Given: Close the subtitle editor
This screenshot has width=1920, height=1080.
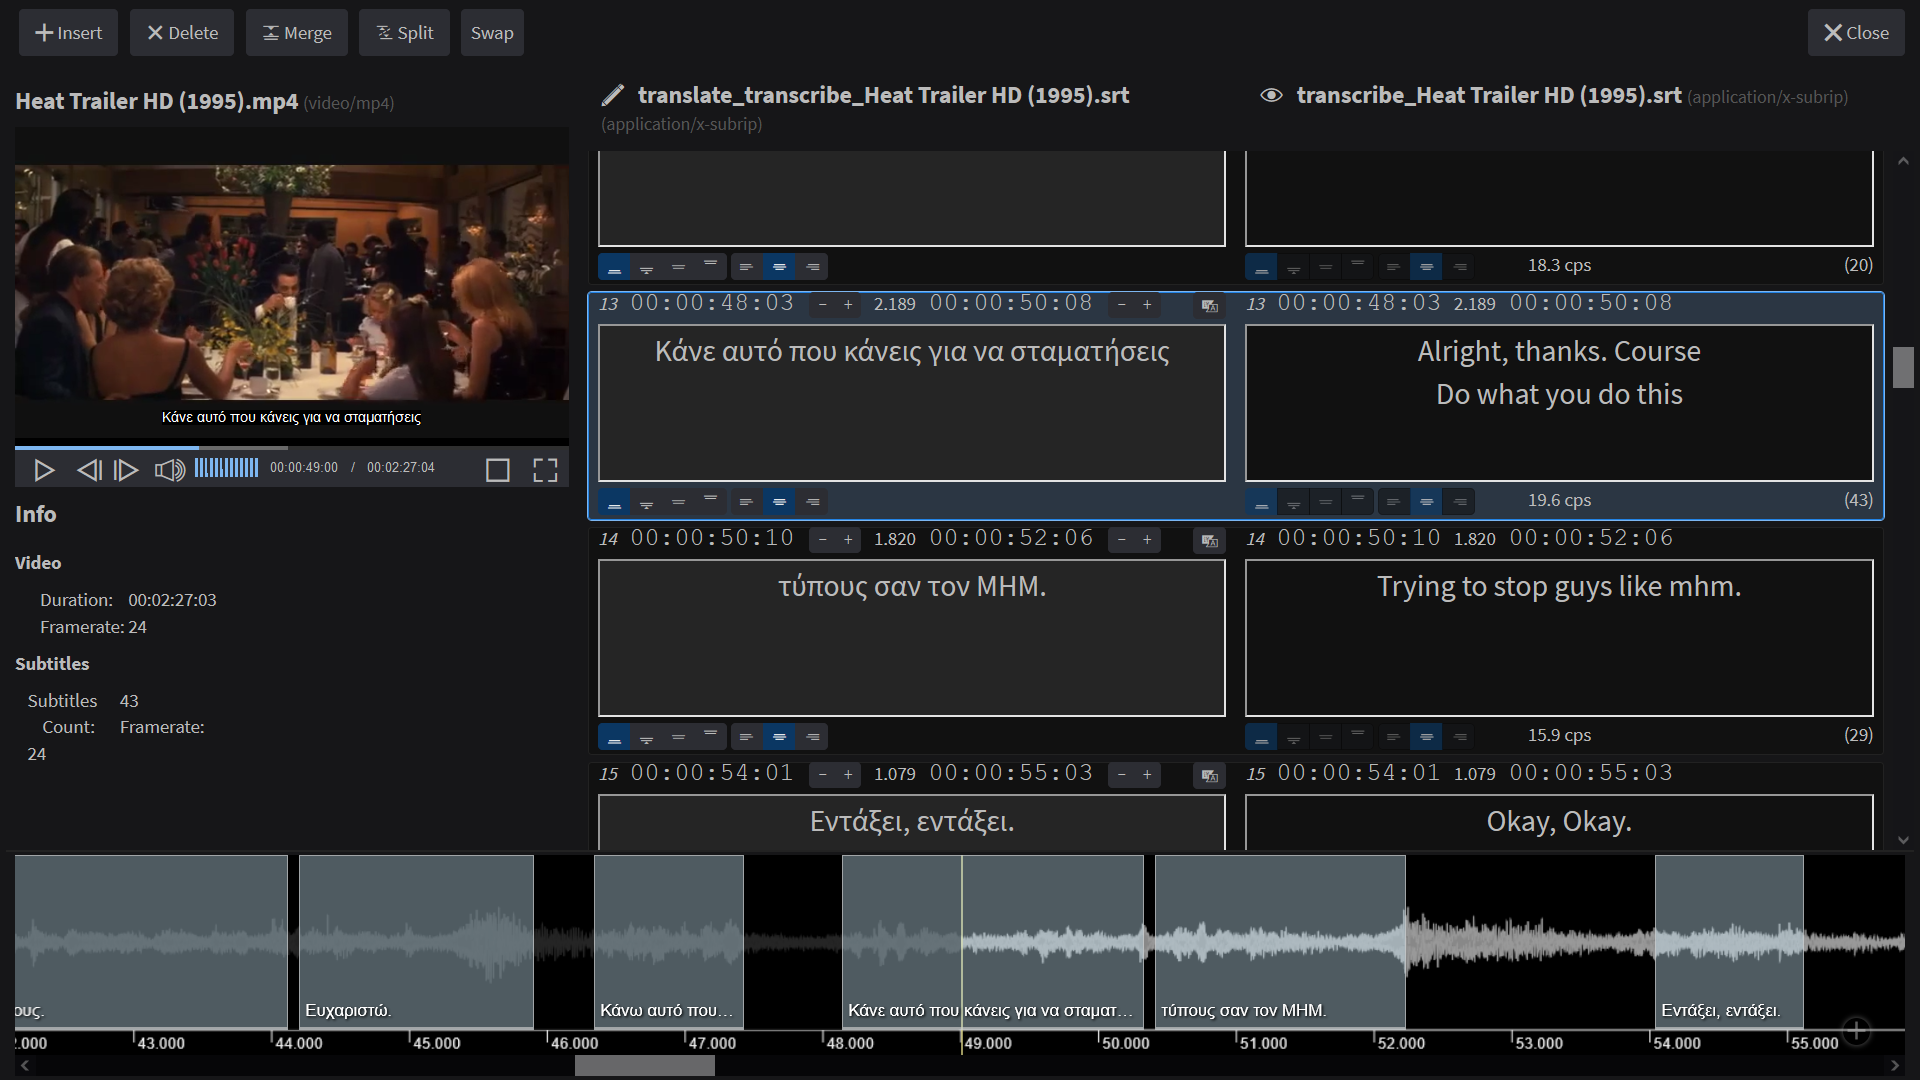Looking at the screenshot, I should coord(1856,33).
